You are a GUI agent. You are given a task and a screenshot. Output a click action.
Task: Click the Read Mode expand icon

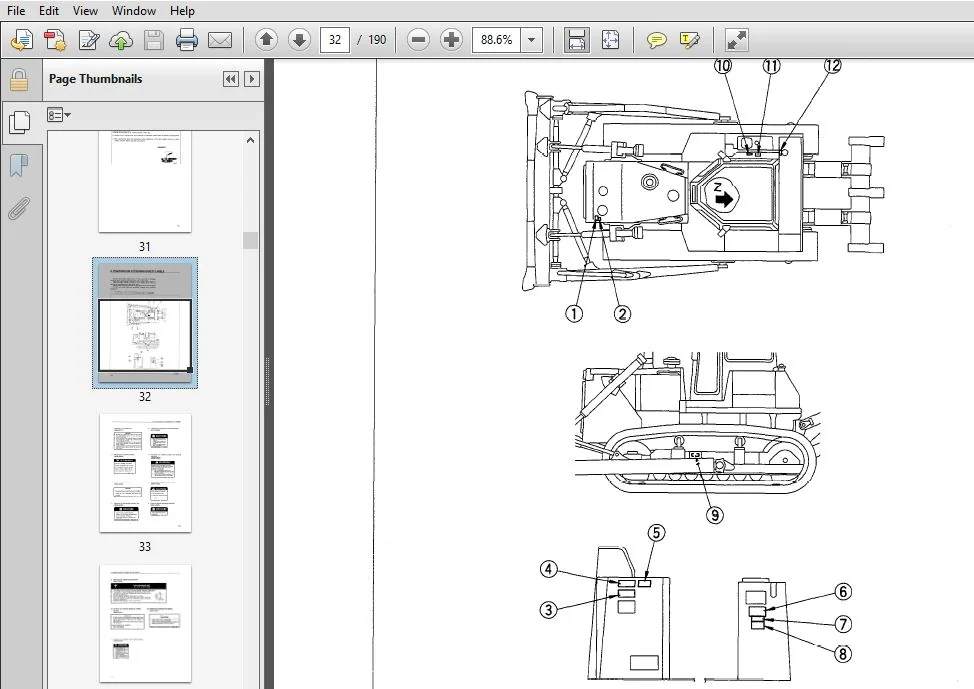737,40
